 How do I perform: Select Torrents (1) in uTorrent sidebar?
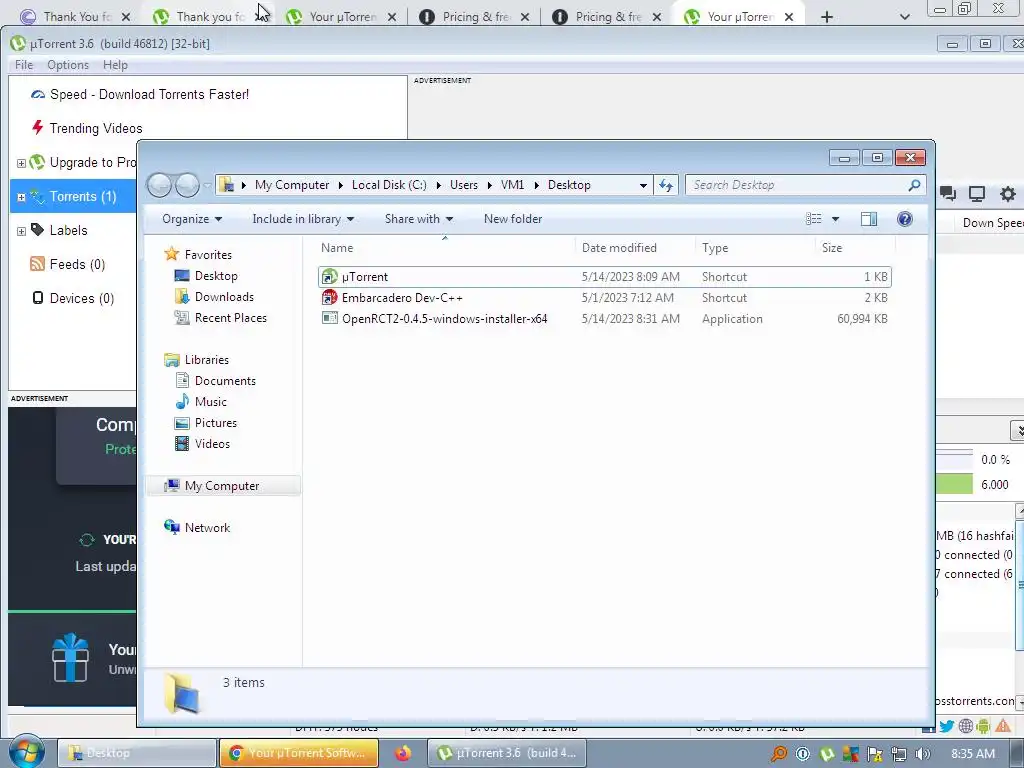point(83,197)
